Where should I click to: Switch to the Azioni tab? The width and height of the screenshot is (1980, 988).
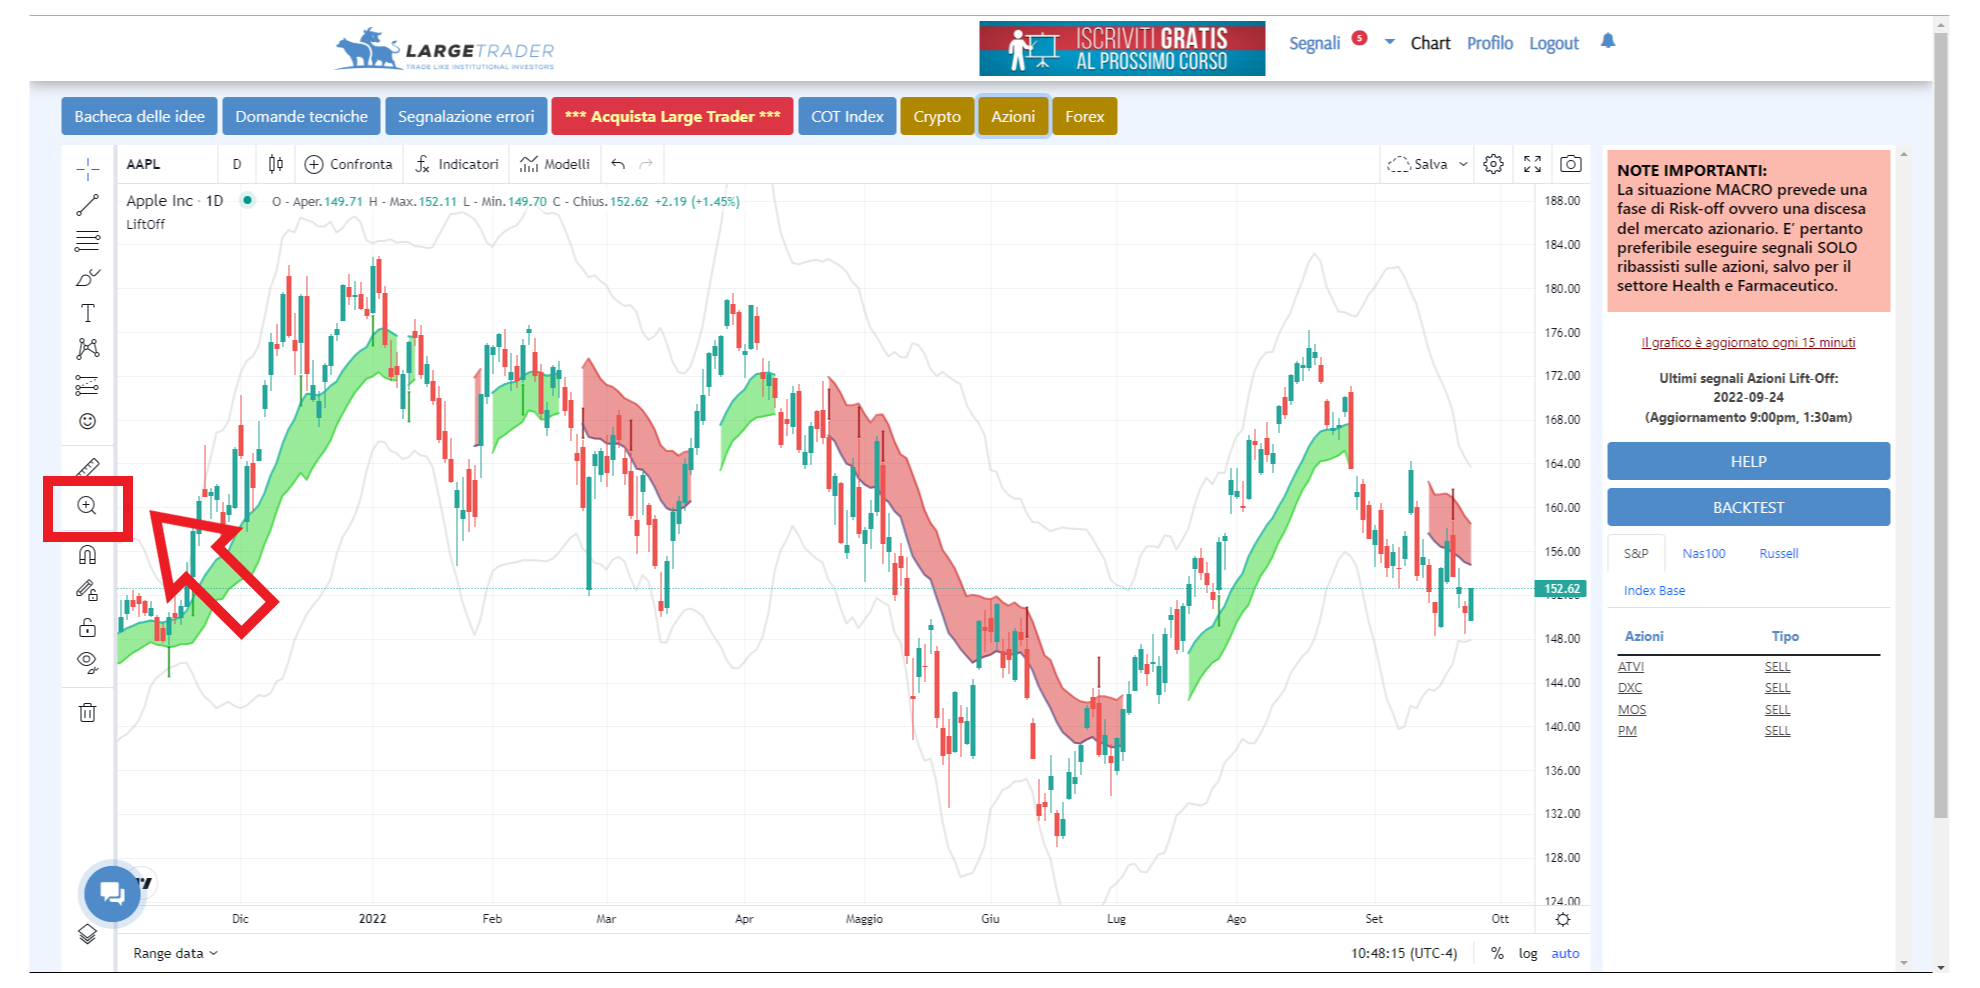click(x=1013, y=116)
